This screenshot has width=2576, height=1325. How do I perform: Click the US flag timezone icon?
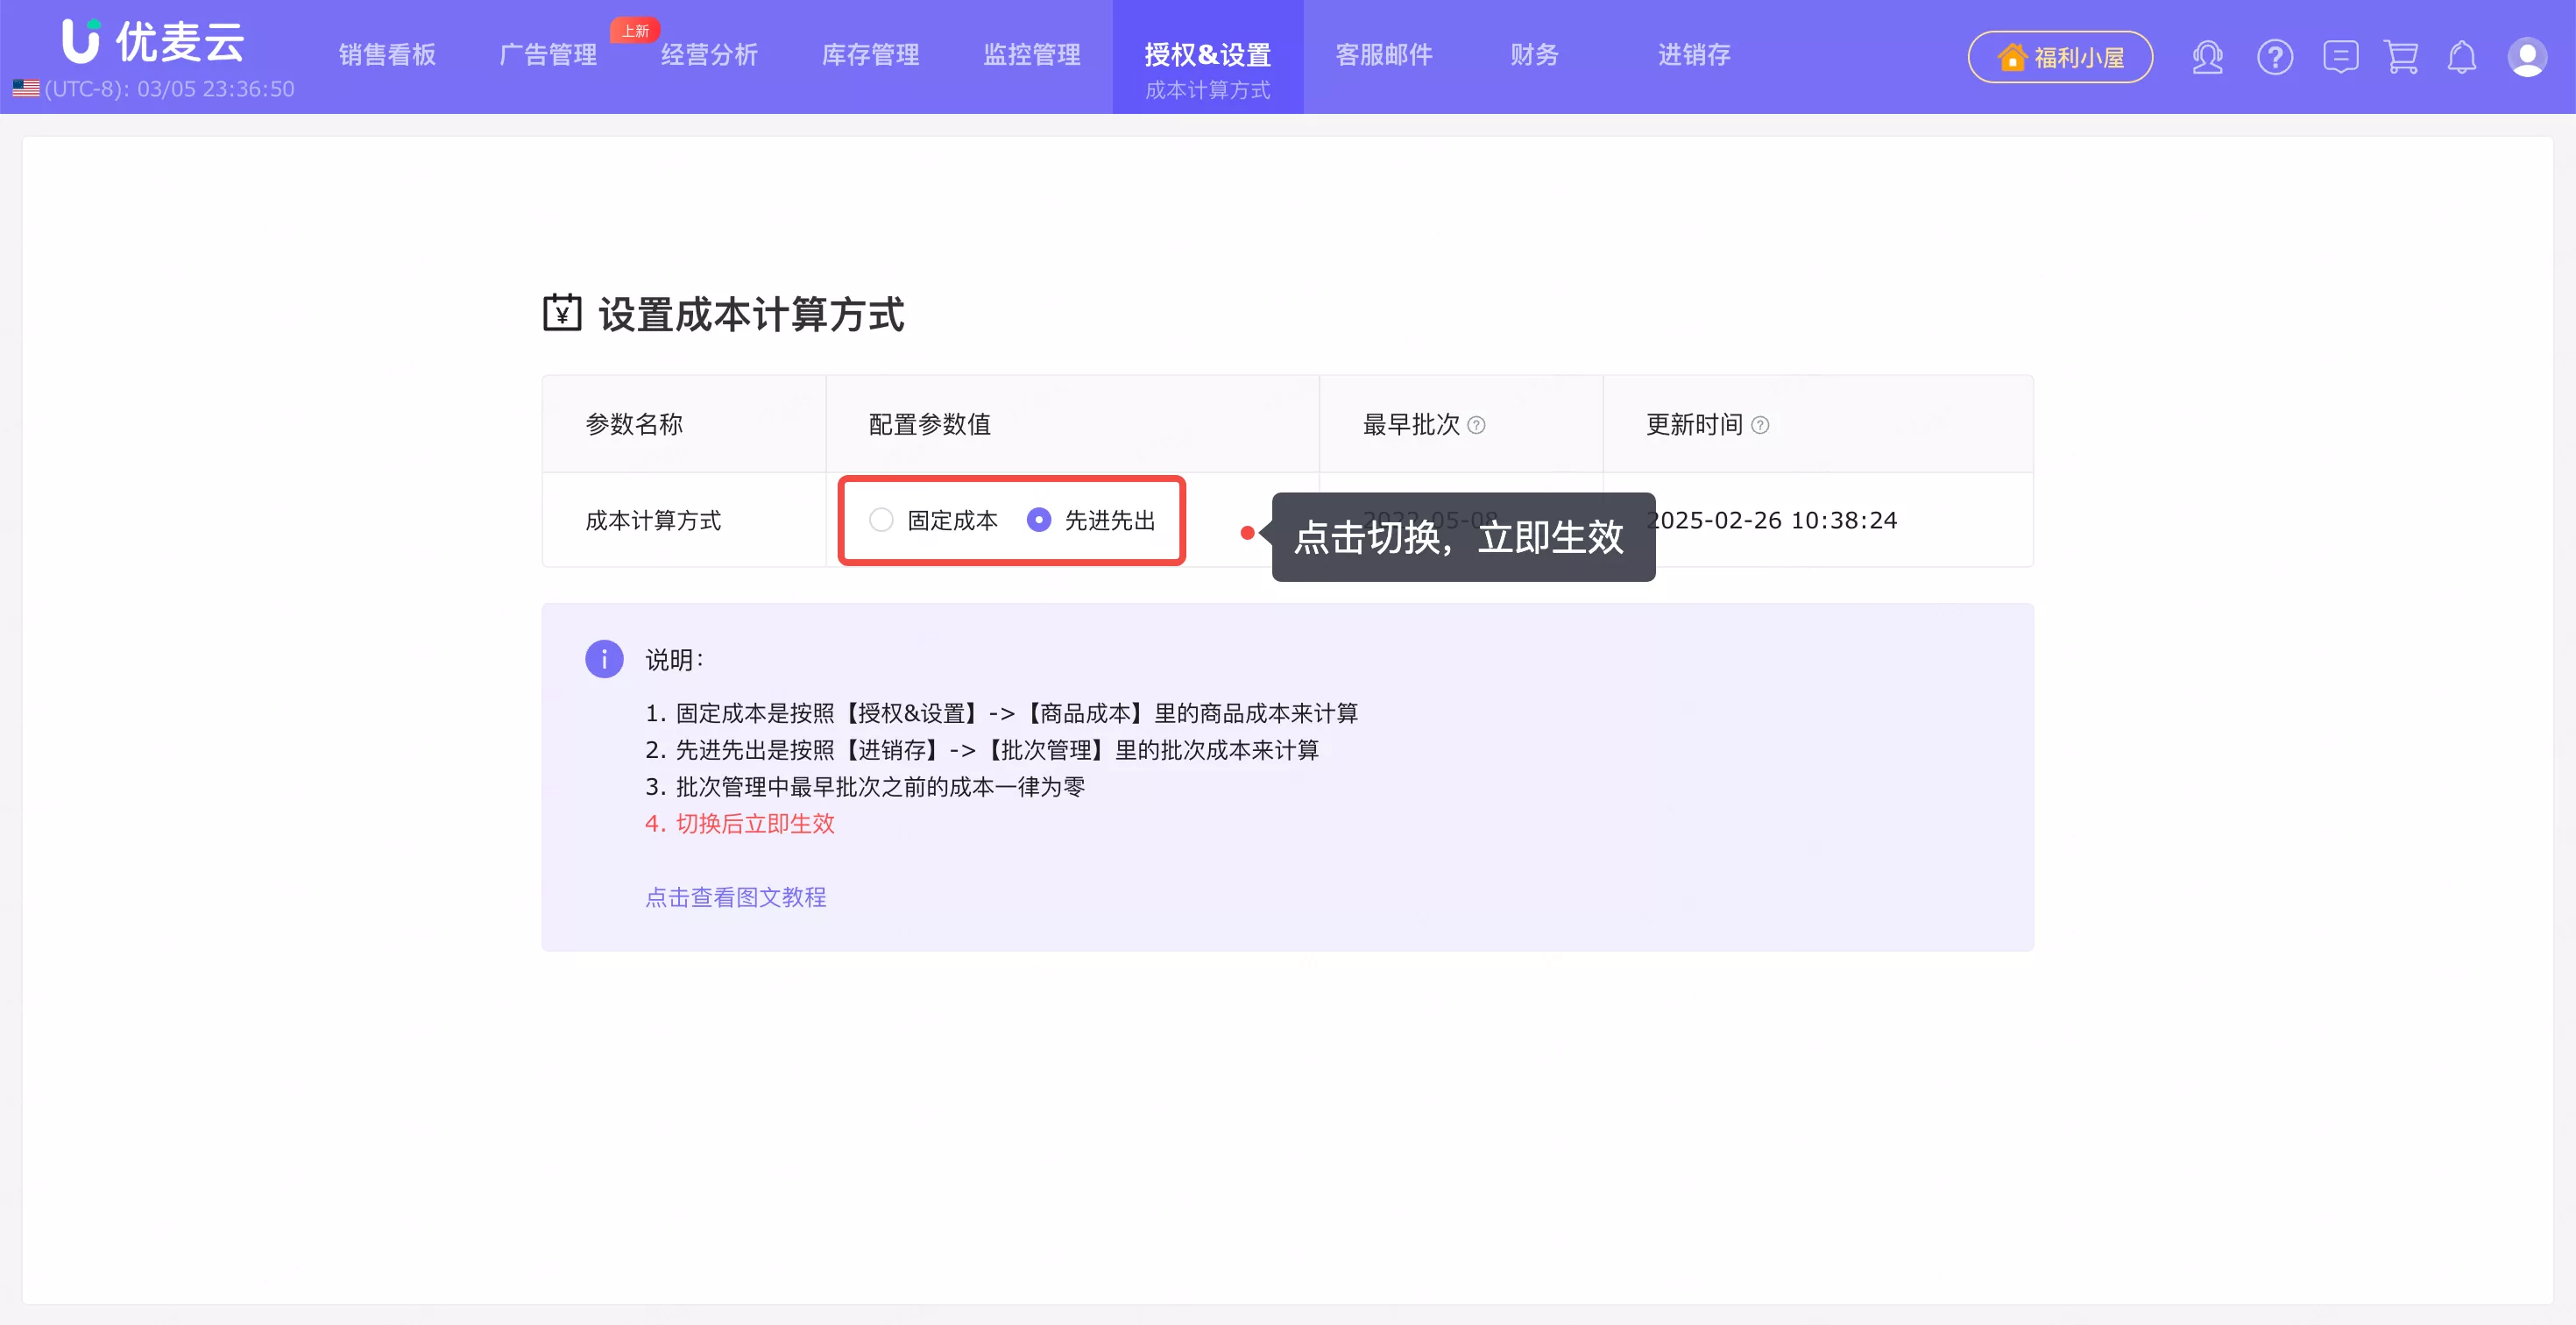(26, 89)
